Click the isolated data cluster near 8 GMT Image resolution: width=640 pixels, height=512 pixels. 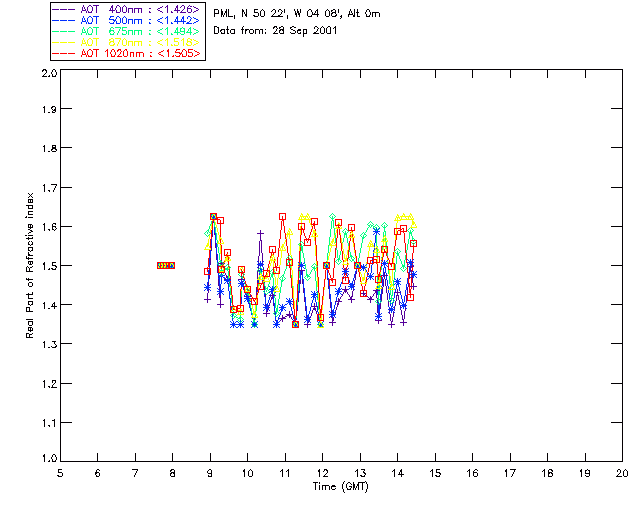[166, 265]
